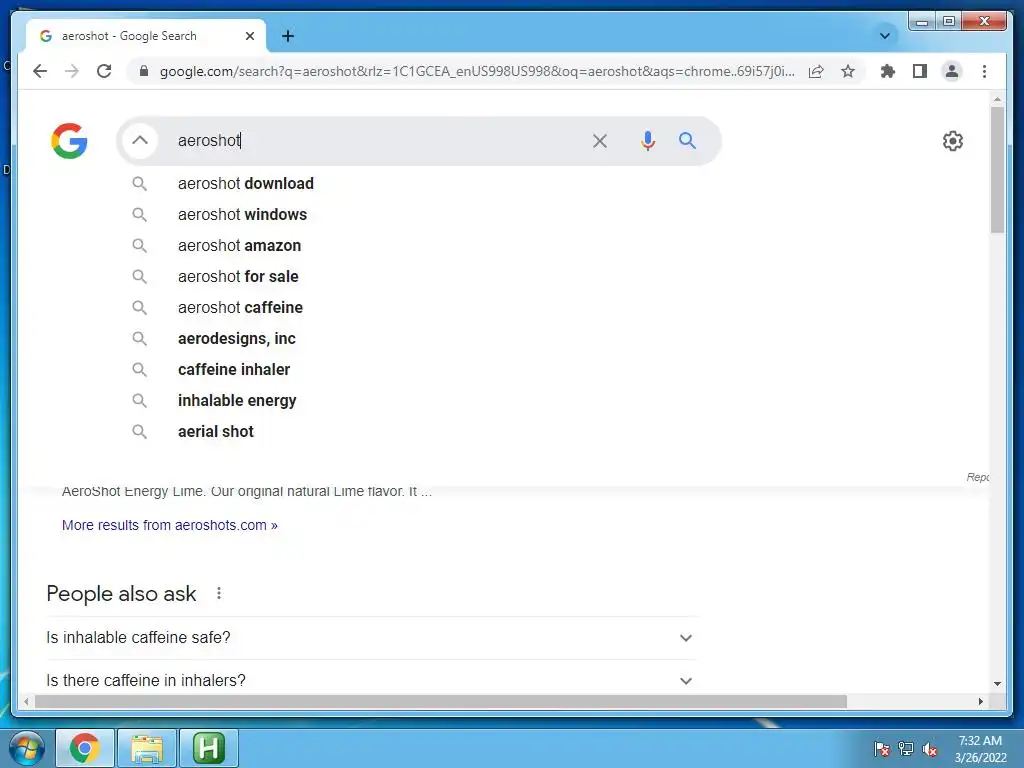Open the Chrome side panel icon
Screen dimensions: 1024x768
[x=920, y=71]
